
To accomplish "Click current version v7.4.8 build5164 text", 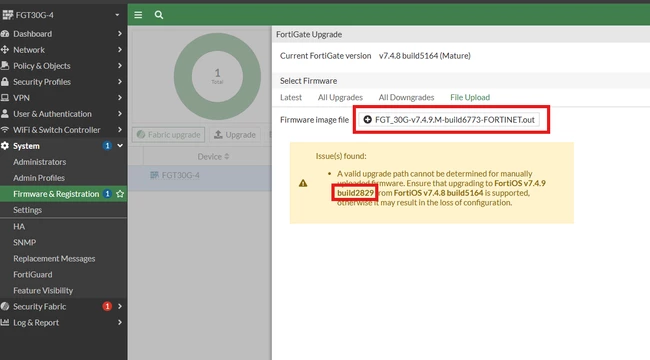I will click(x=424, y=56).
